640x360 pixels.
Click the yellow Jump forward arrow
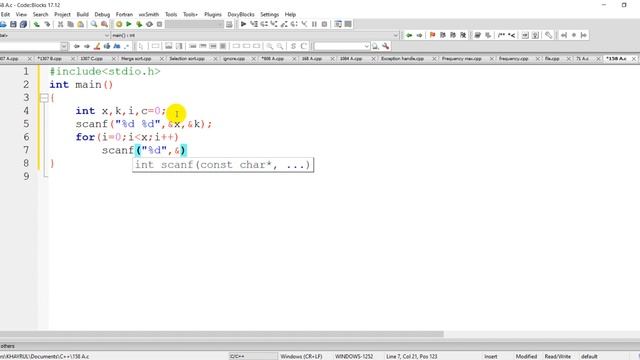(419, 36)
